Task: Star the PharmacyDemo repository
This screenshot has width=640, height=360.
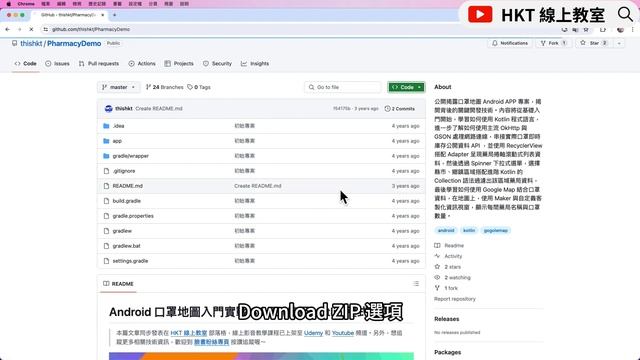Action: (x=594, y=43)
